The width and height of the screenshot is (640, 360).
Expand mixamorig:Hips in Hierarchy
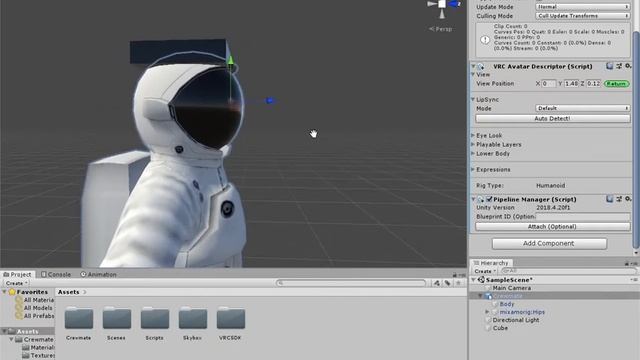click(x=487, y=312)
